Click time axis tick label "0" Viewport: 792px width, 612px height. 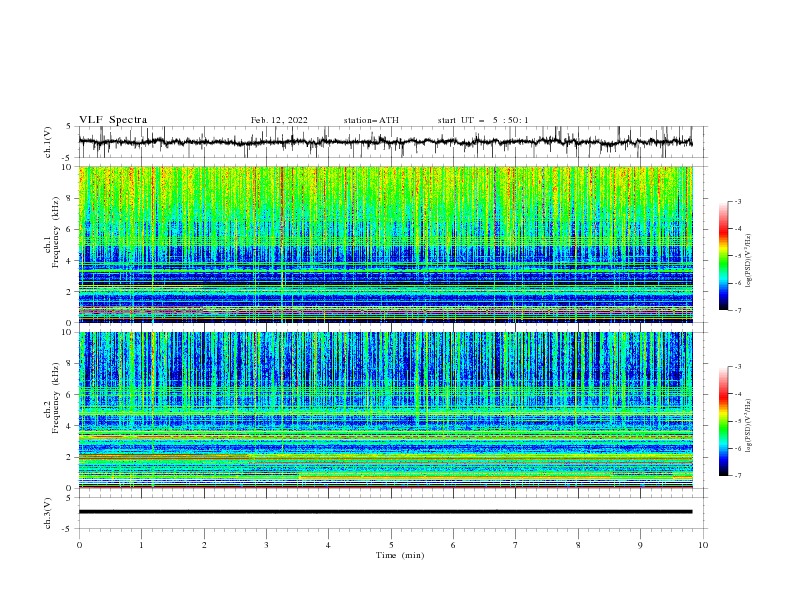(79, 545)
